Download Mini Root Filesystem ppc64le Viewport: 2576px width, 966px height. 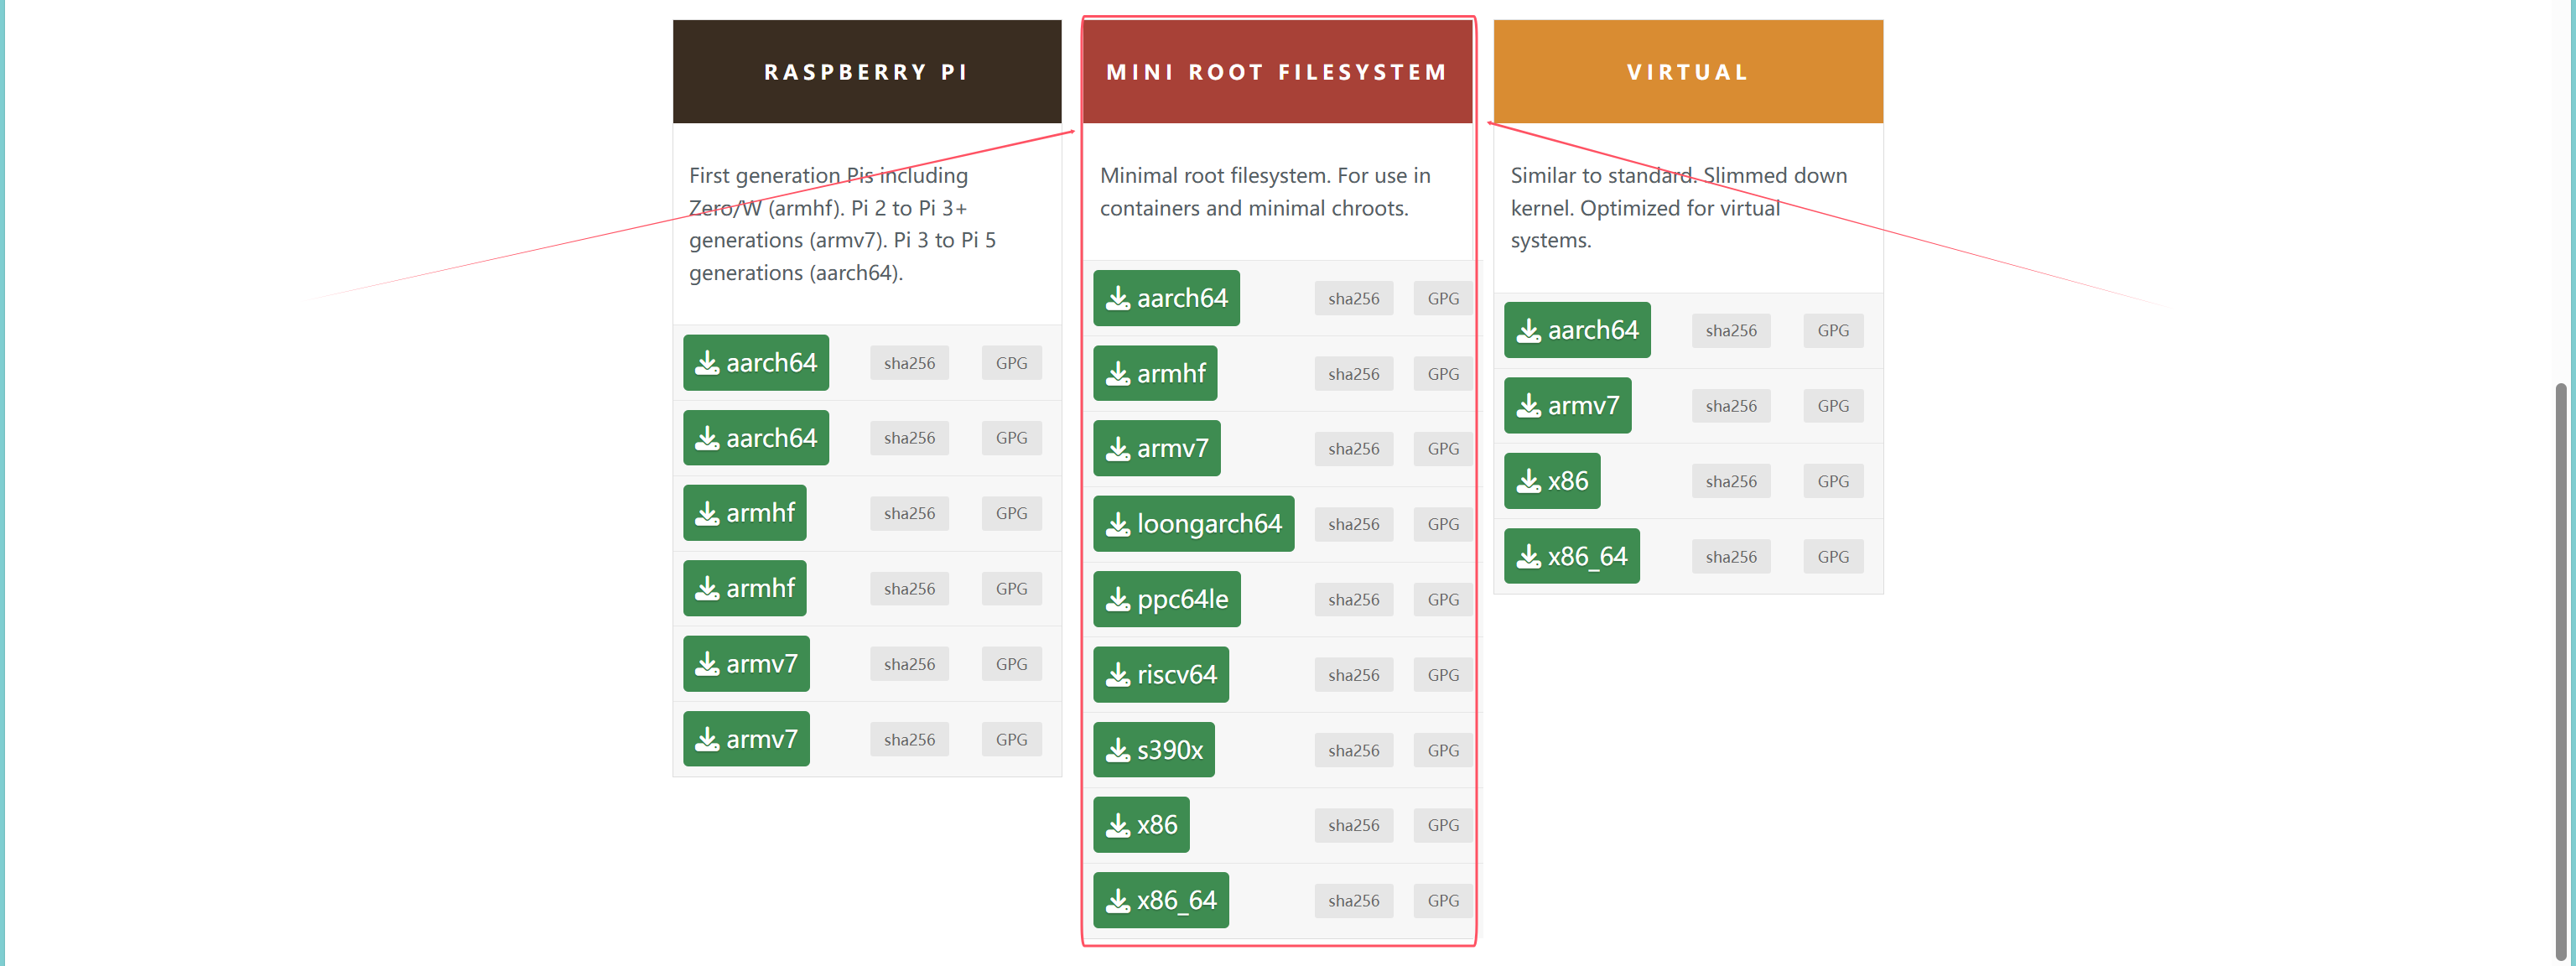(1166, 598)
